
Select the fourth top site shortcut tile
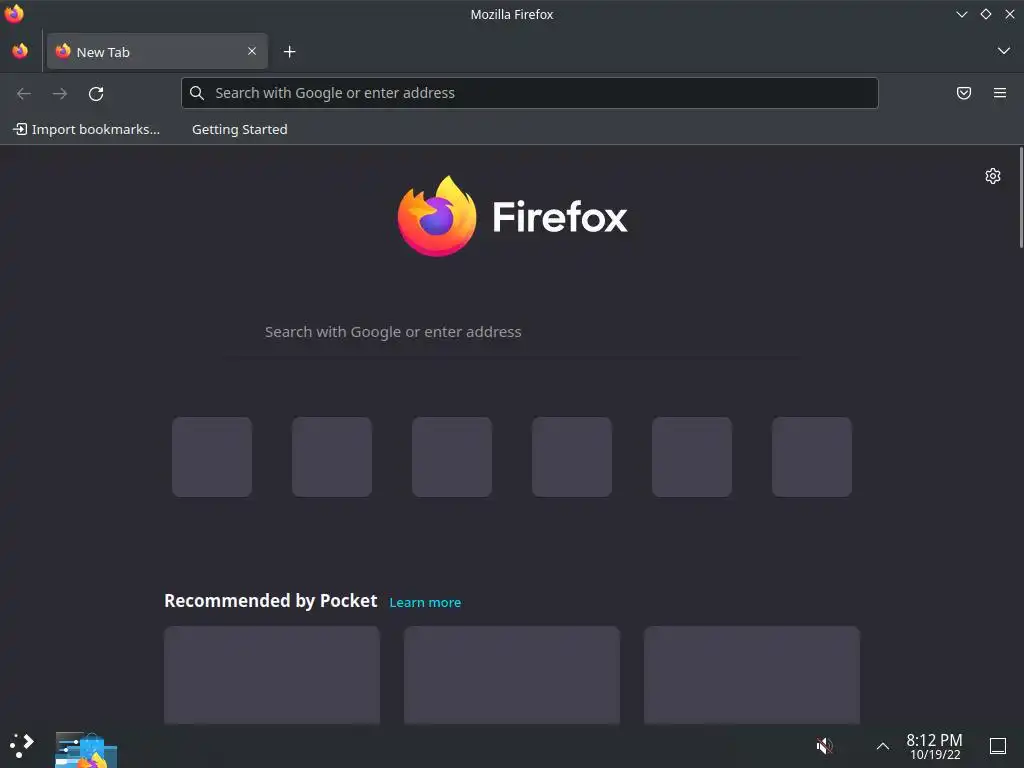[x=572, y=457]
